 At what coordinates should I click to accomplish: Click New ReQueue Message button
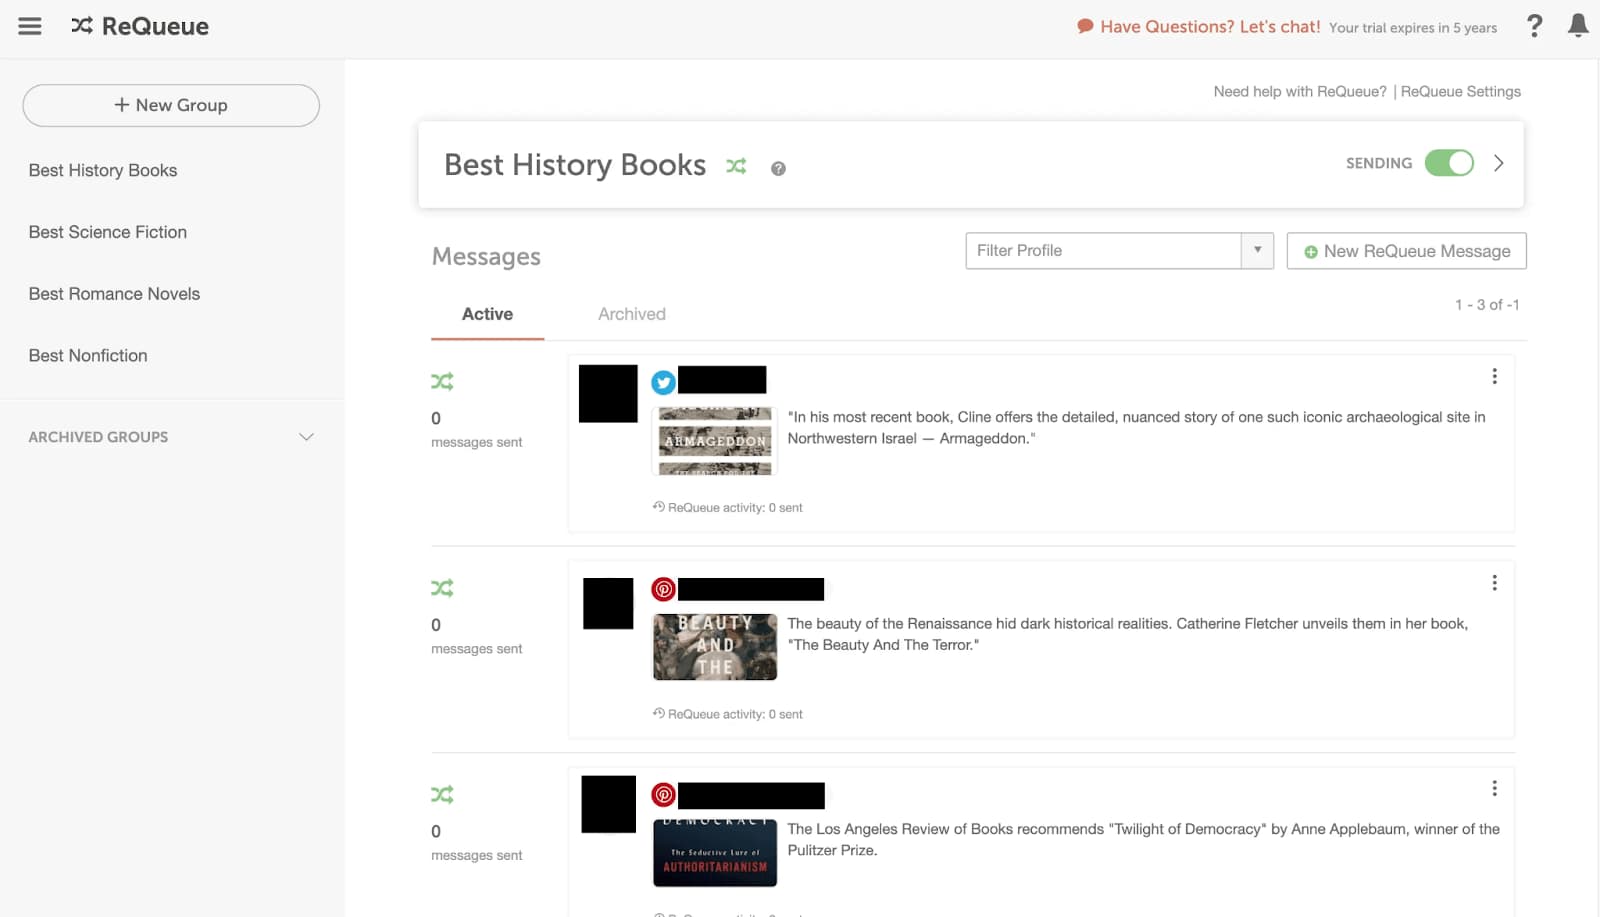1406,251
